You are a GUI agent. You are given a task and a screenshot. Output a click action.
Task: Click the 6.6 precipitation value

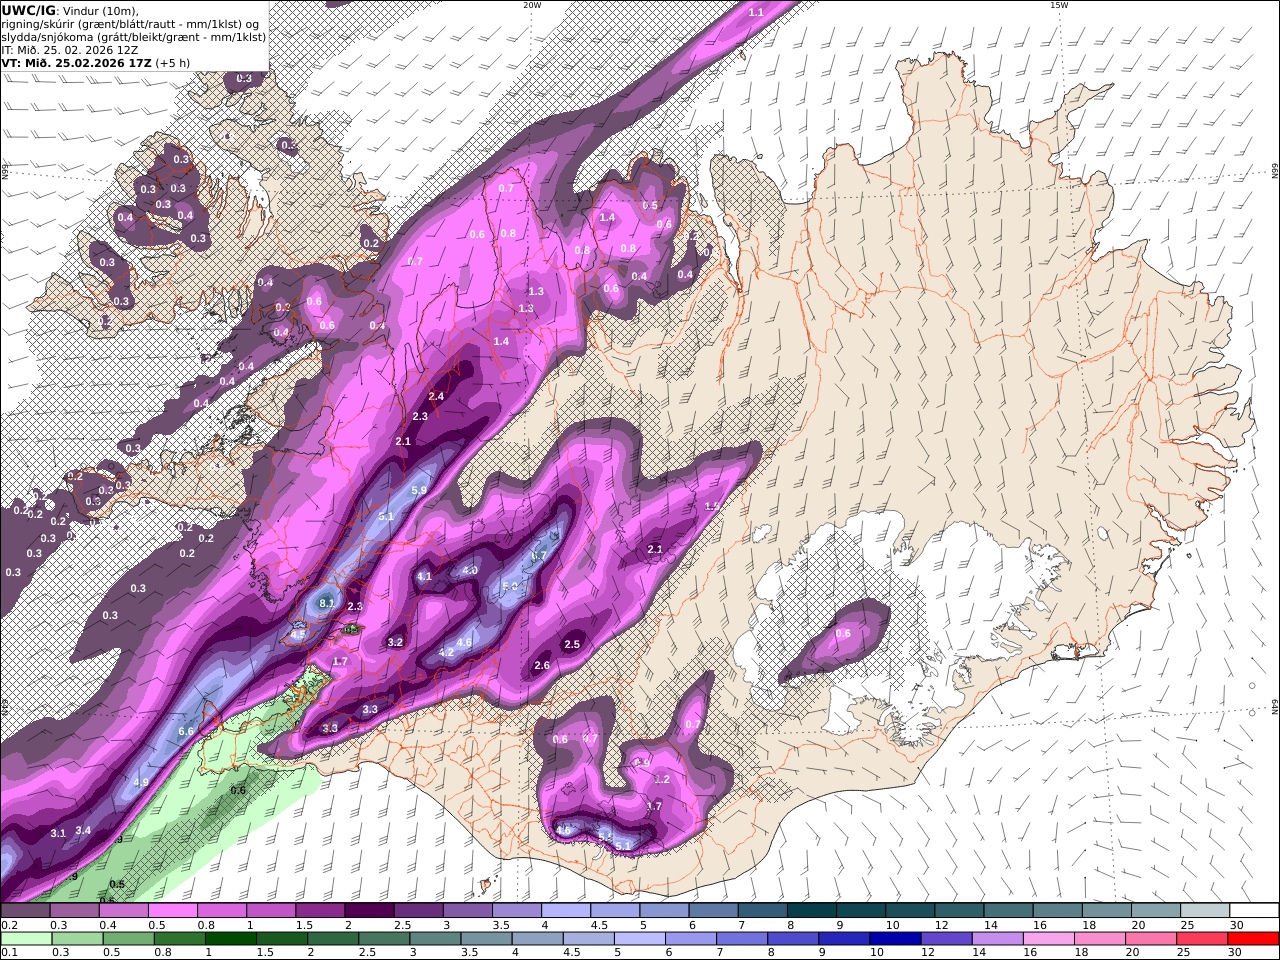[x=185, y=732]
